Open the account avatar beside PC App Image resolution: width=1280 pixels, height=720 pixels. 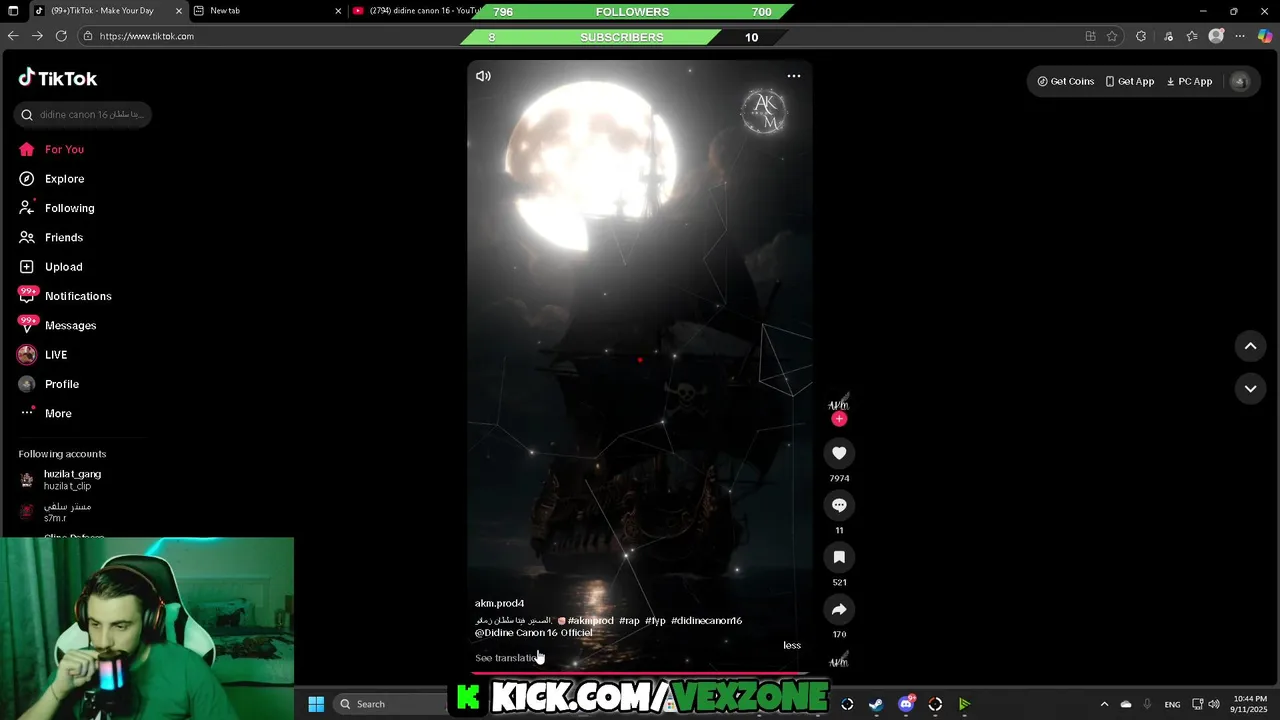[x=1240, y=81]
